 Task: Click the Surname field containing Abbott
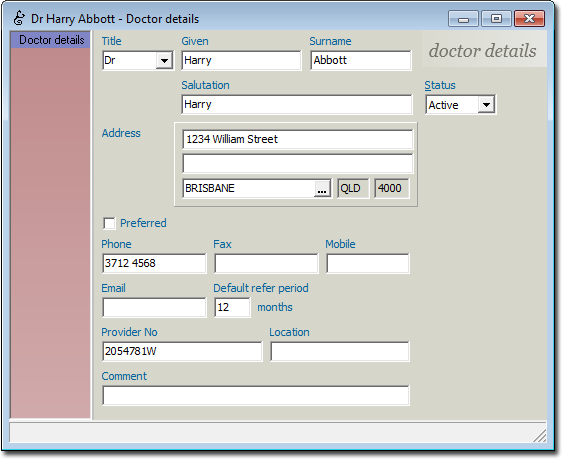[361, 61]
